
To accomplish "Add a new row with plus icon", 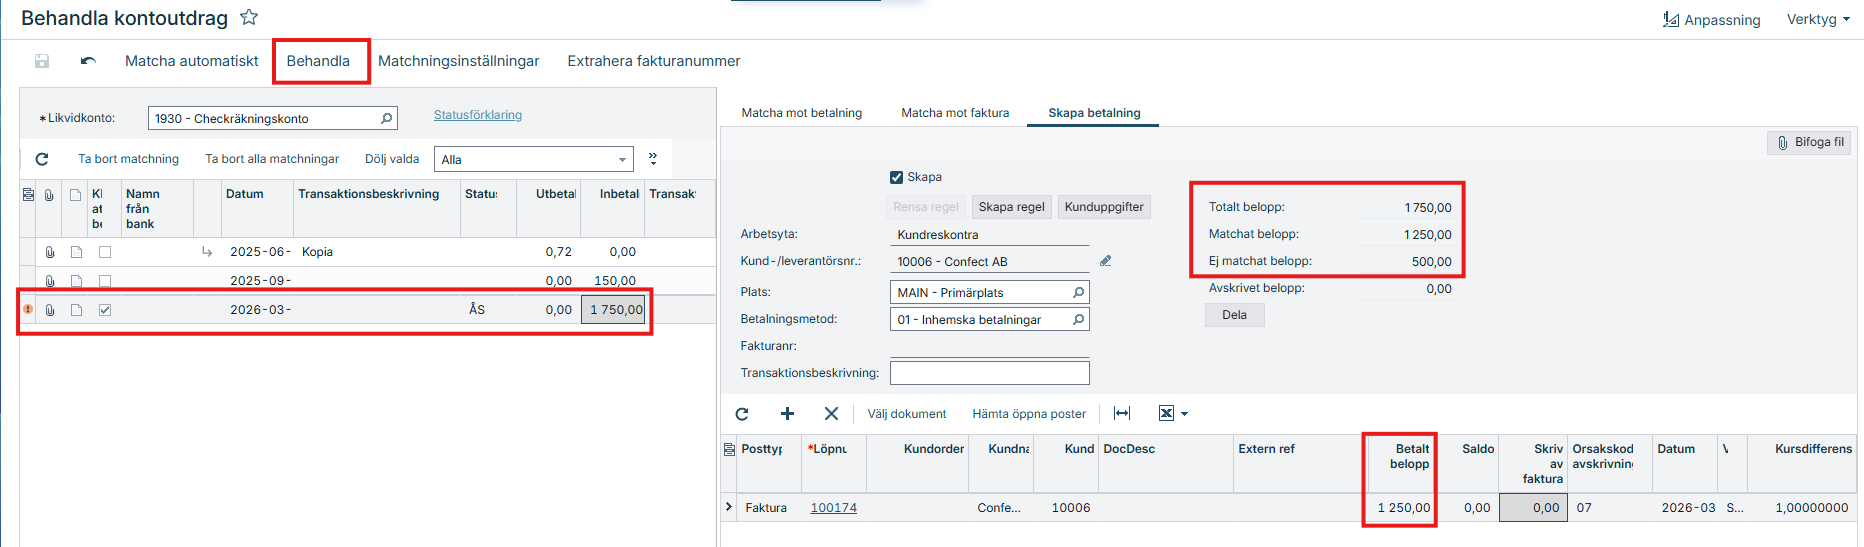I will (787, 414).
